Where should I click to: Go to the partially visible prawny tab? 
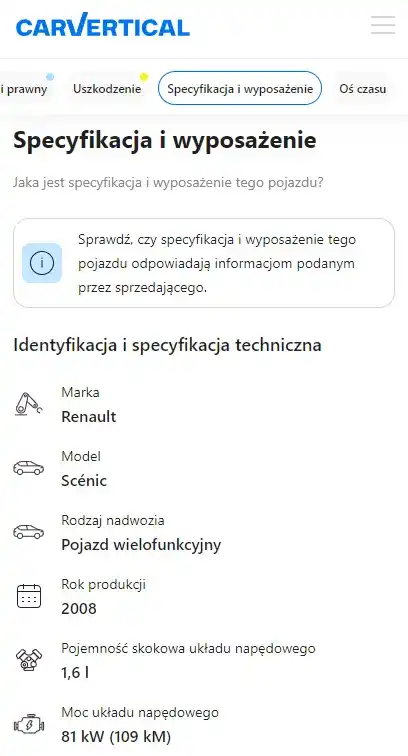click(x=25, y=89)
